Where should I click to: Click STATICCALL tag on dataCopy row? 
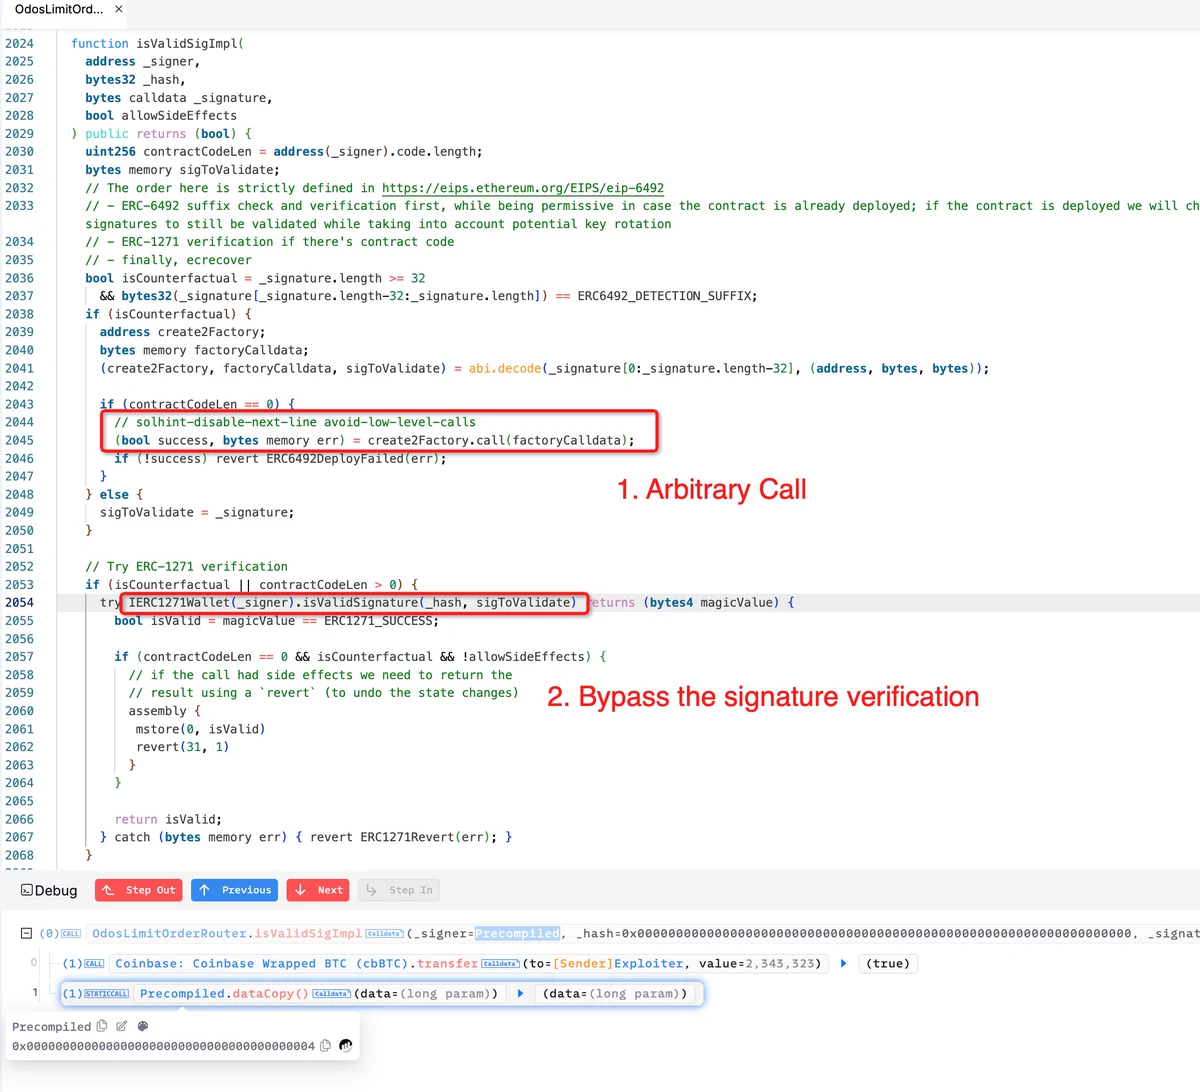[x=107, y=994]
